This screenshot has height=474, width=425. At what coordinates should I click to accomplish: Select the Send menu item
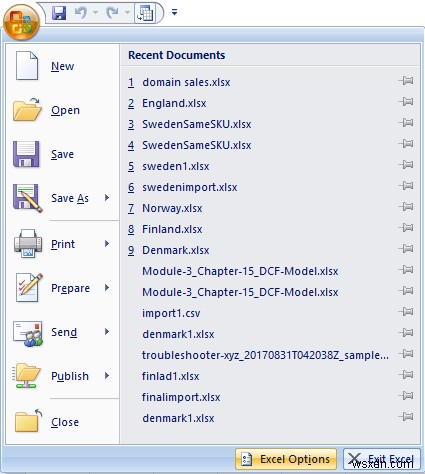pos(63,332)
